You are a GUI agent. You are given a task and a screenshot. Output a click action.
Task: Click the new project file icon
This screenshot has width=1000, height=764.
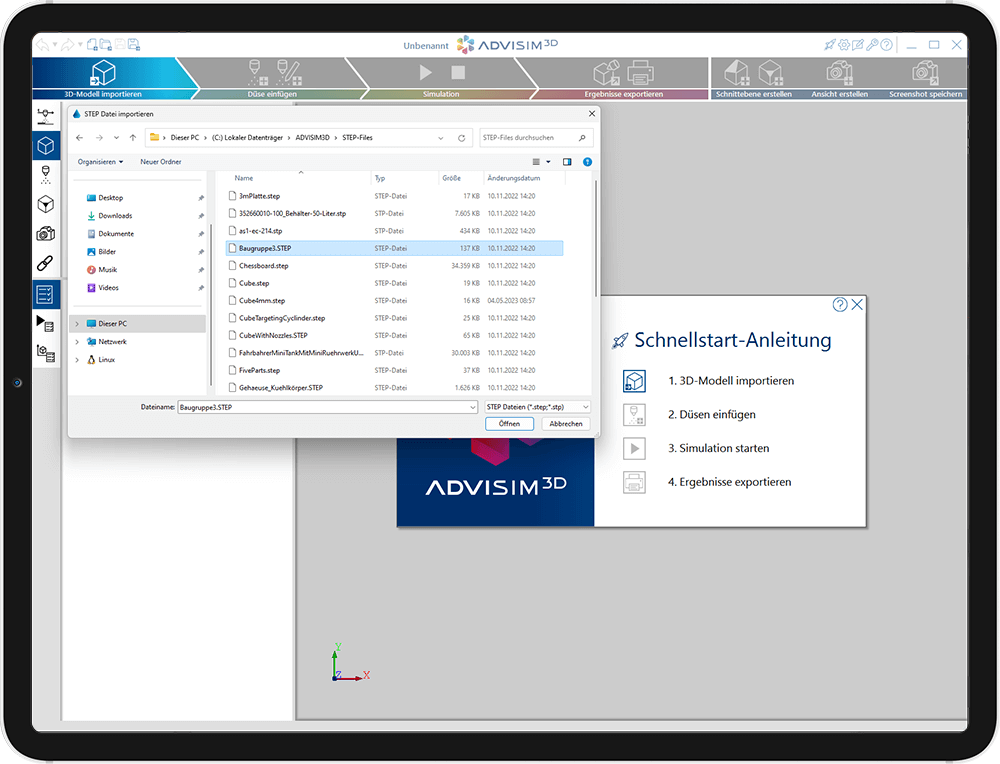92,45
